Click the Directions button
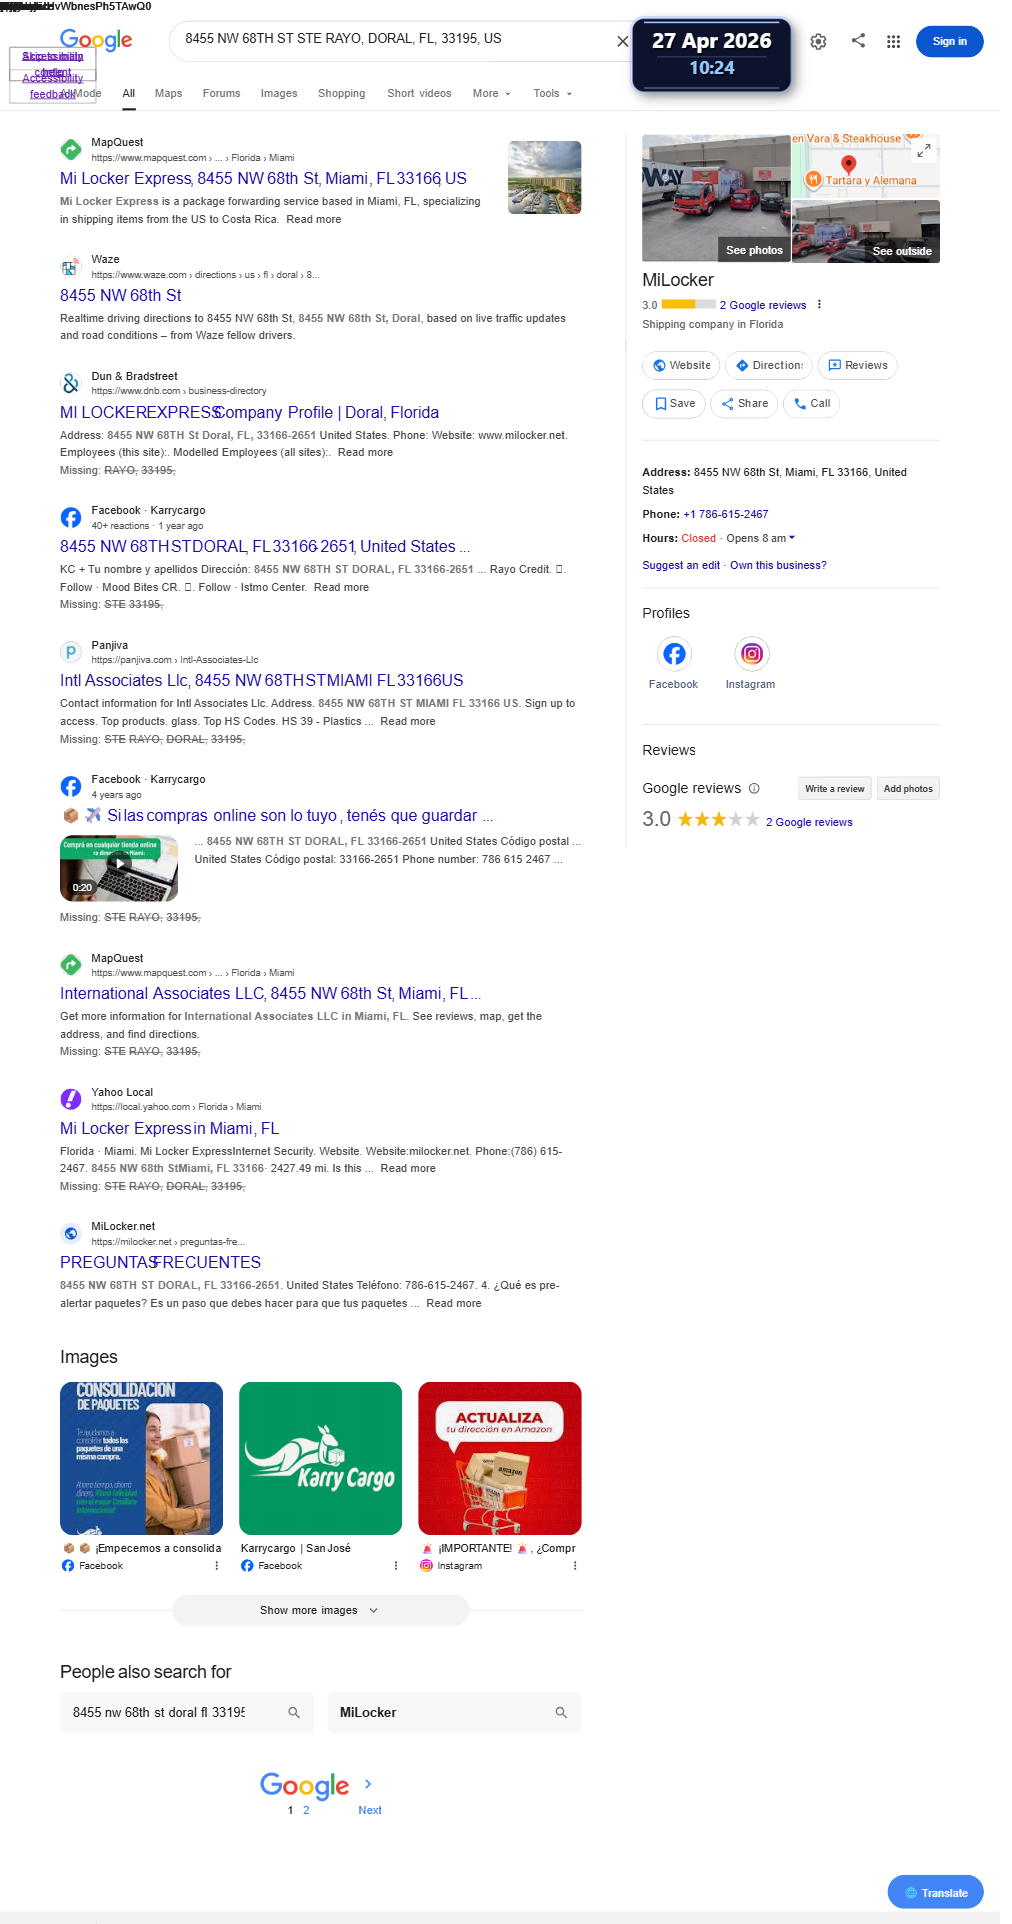1012x1924 pixels. tap(768, 365)
